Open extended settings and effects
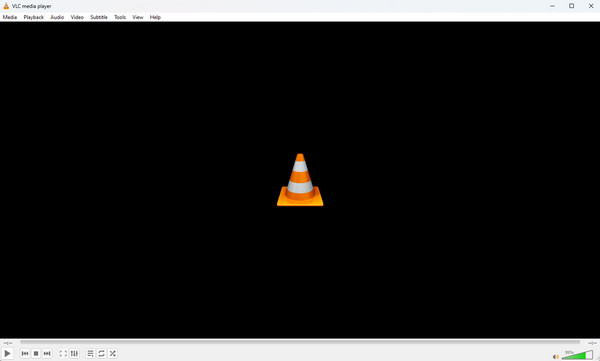 pyautogui.click(x=74, y=353)
